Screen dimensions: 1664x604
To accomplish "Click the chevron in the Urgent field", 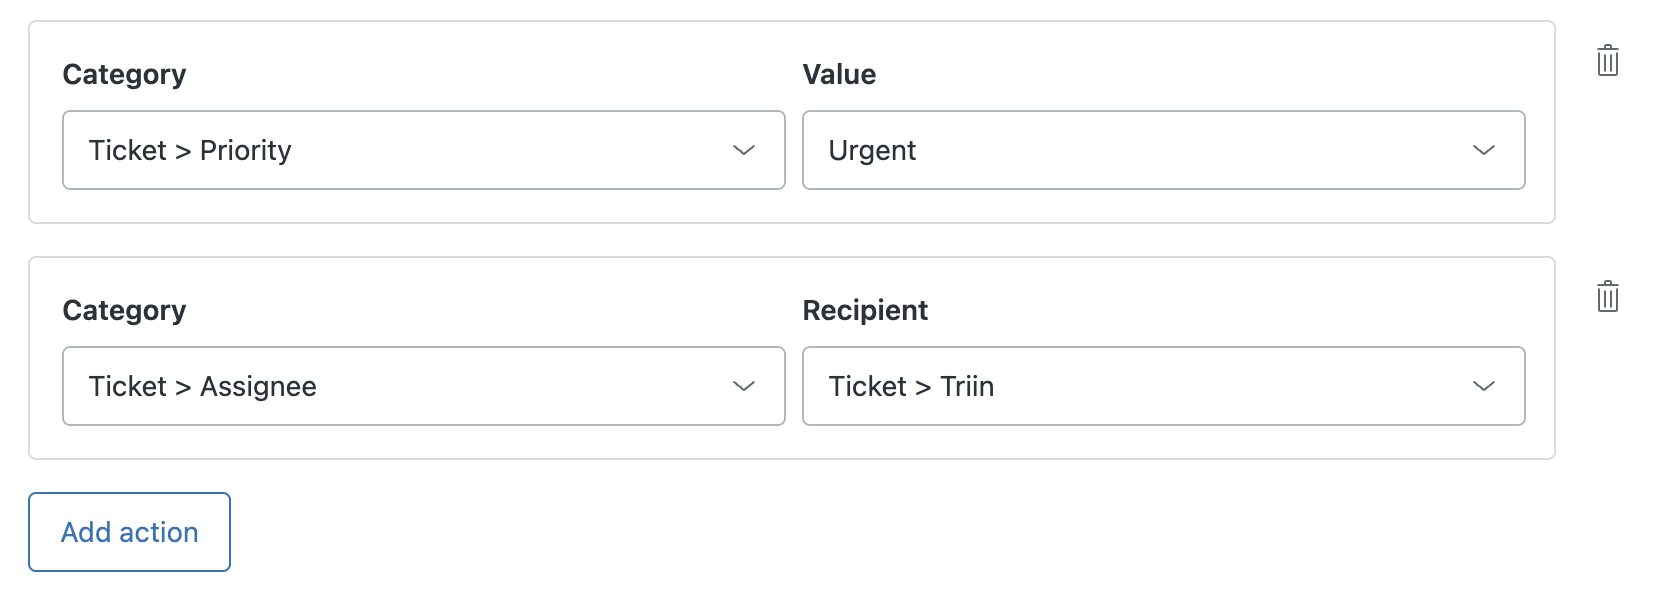I will pyautogui.click(x=1483, y=150).
